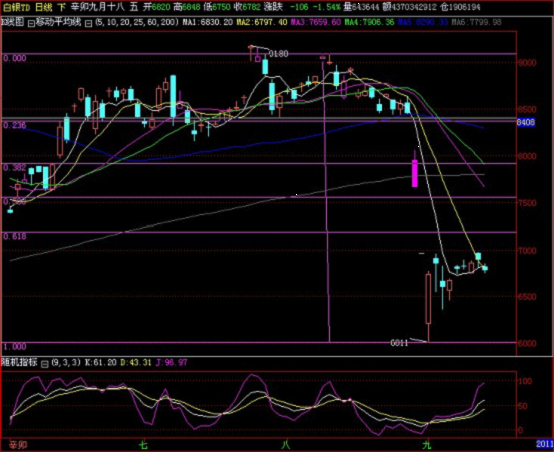Click the K线图 chart type label
Image resolution: width=554 pixels, height=452 pixels.
pos(13,22)
